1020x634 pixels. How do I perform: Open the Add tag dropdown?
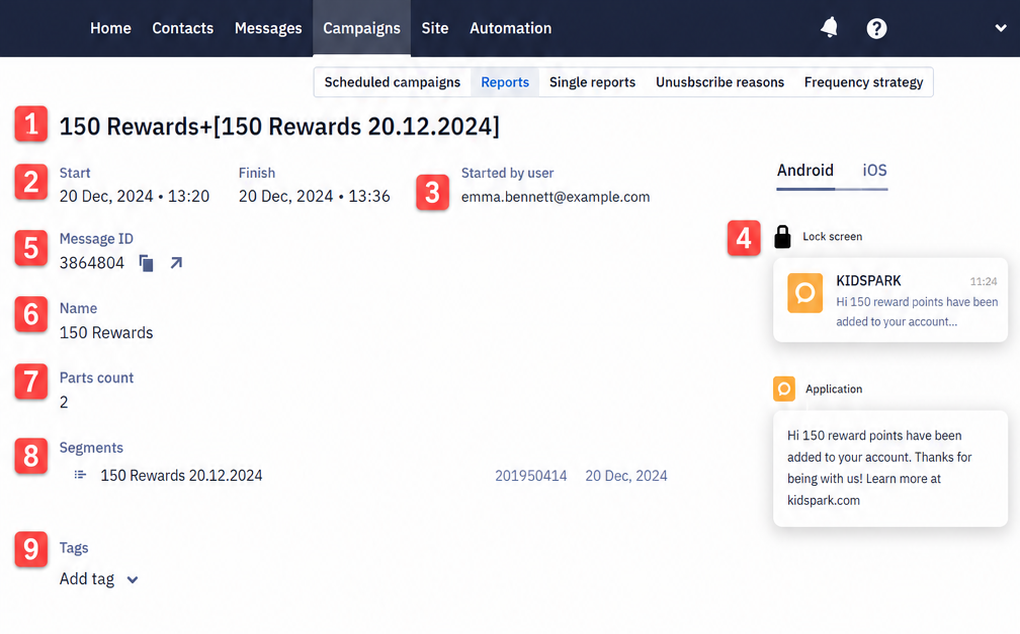[99, 579]
